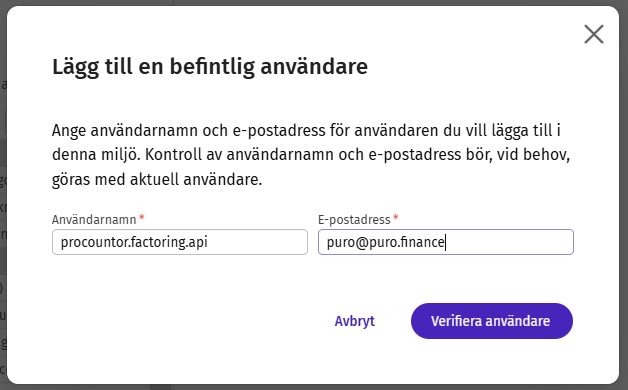Screen dimensions: 628x390
Task: Click the text göras med aktuell användare
Action: (157, 179)
